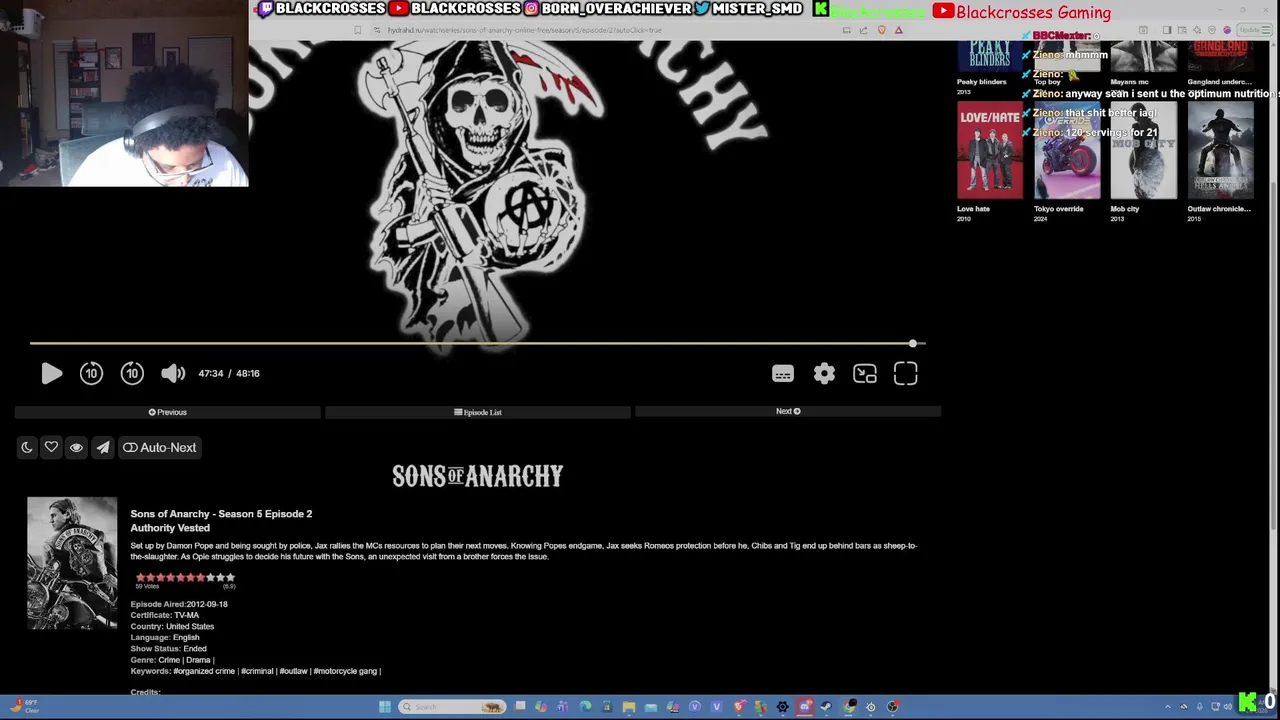Click the Crime genre link
The image size is (1280, 720).
(169, 660)
